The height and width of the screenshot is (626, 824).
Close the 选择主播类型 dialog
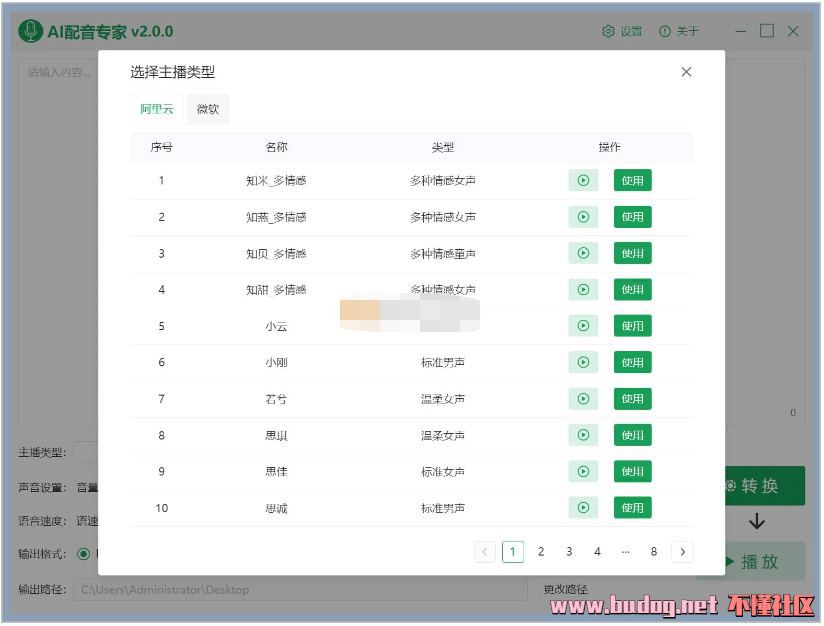click(686, 72)
